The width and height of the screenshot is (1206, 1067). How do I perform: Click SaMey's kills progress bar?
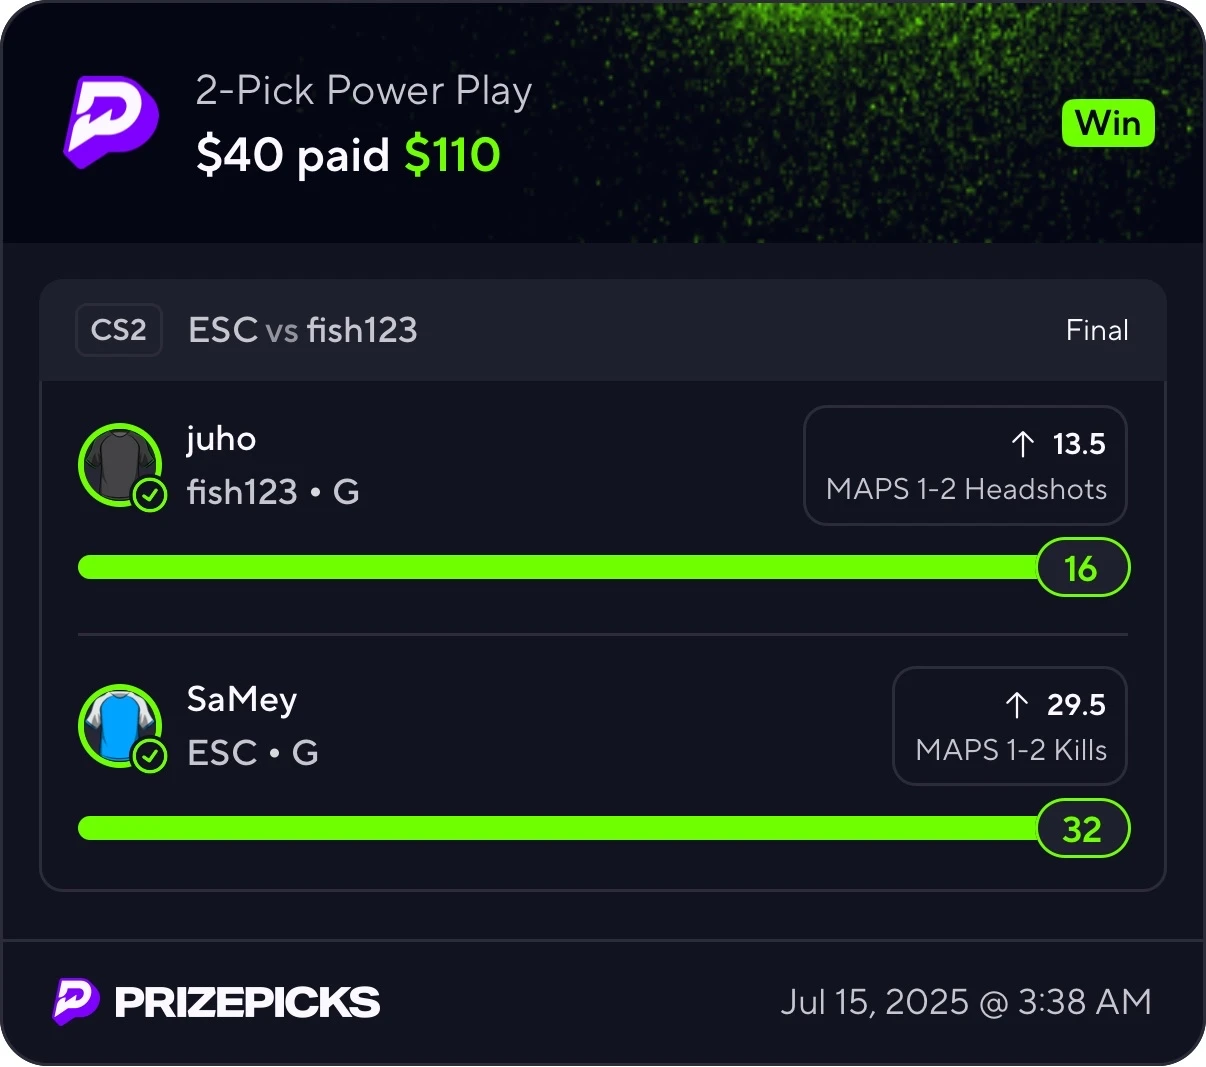(558, 828)
